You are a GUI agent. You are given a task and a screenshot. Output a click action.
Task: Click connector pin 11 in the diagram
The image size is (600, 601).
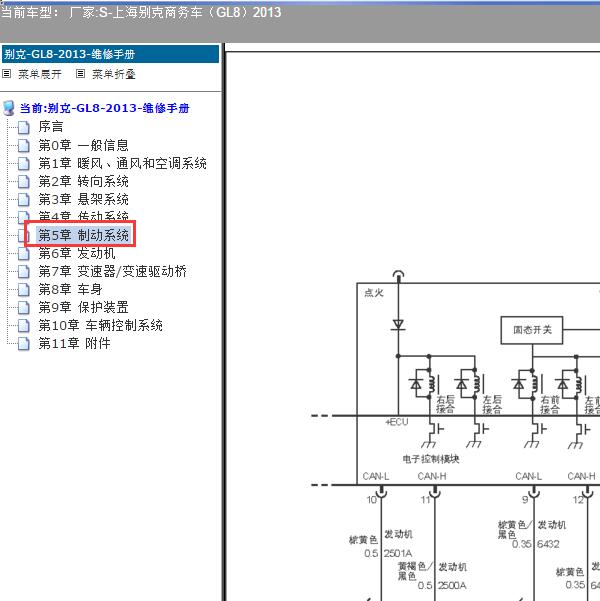pos(426,499)
